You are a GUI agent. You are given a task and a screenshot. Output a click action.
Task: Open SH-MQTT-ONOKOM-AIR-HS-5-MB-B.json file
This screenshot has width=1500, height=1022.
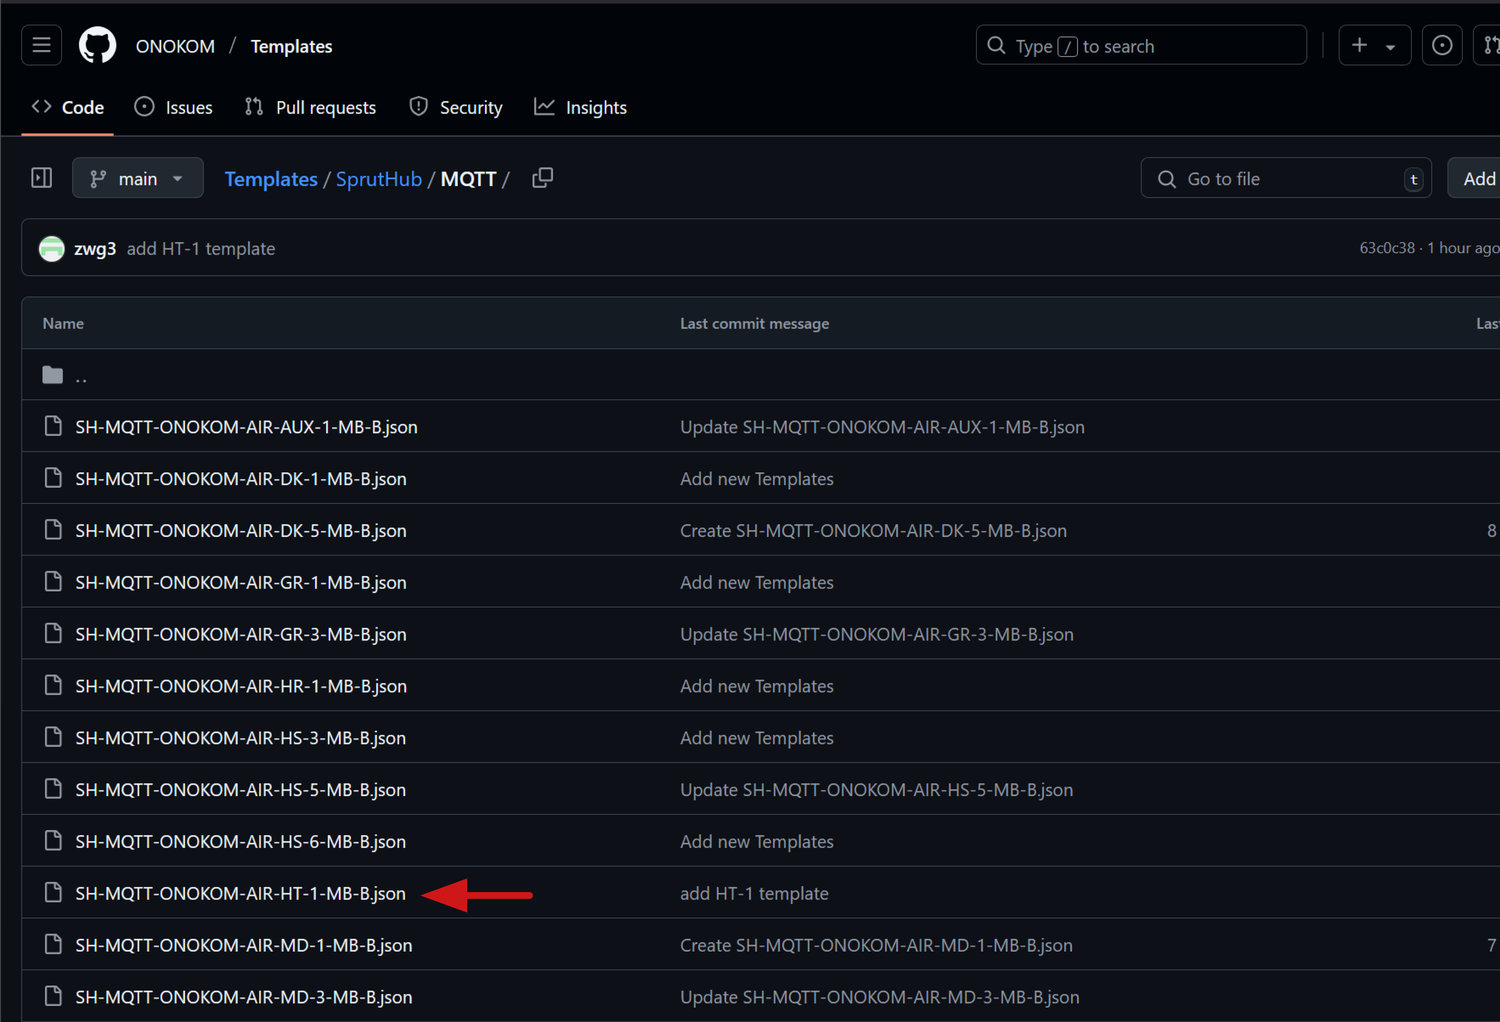241,790
